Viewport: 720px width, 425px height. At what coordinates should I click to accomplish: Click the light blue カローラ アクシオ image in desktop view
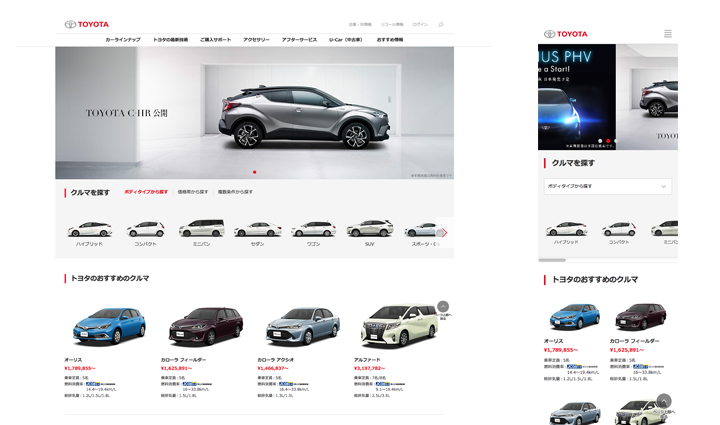tap(303, 326)
